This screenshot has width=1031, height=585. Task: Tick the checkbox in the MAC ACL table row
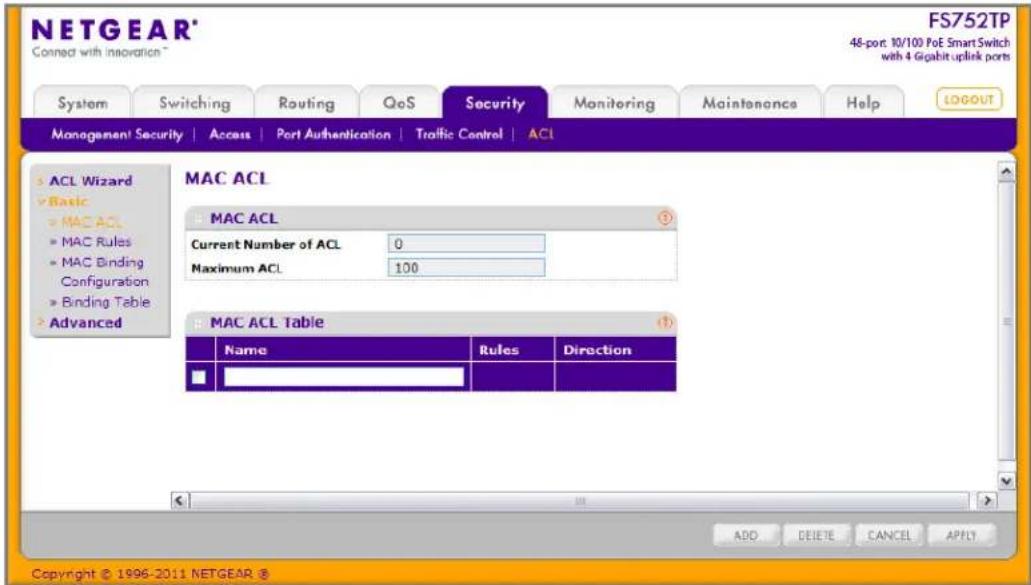tap(199, 377)
